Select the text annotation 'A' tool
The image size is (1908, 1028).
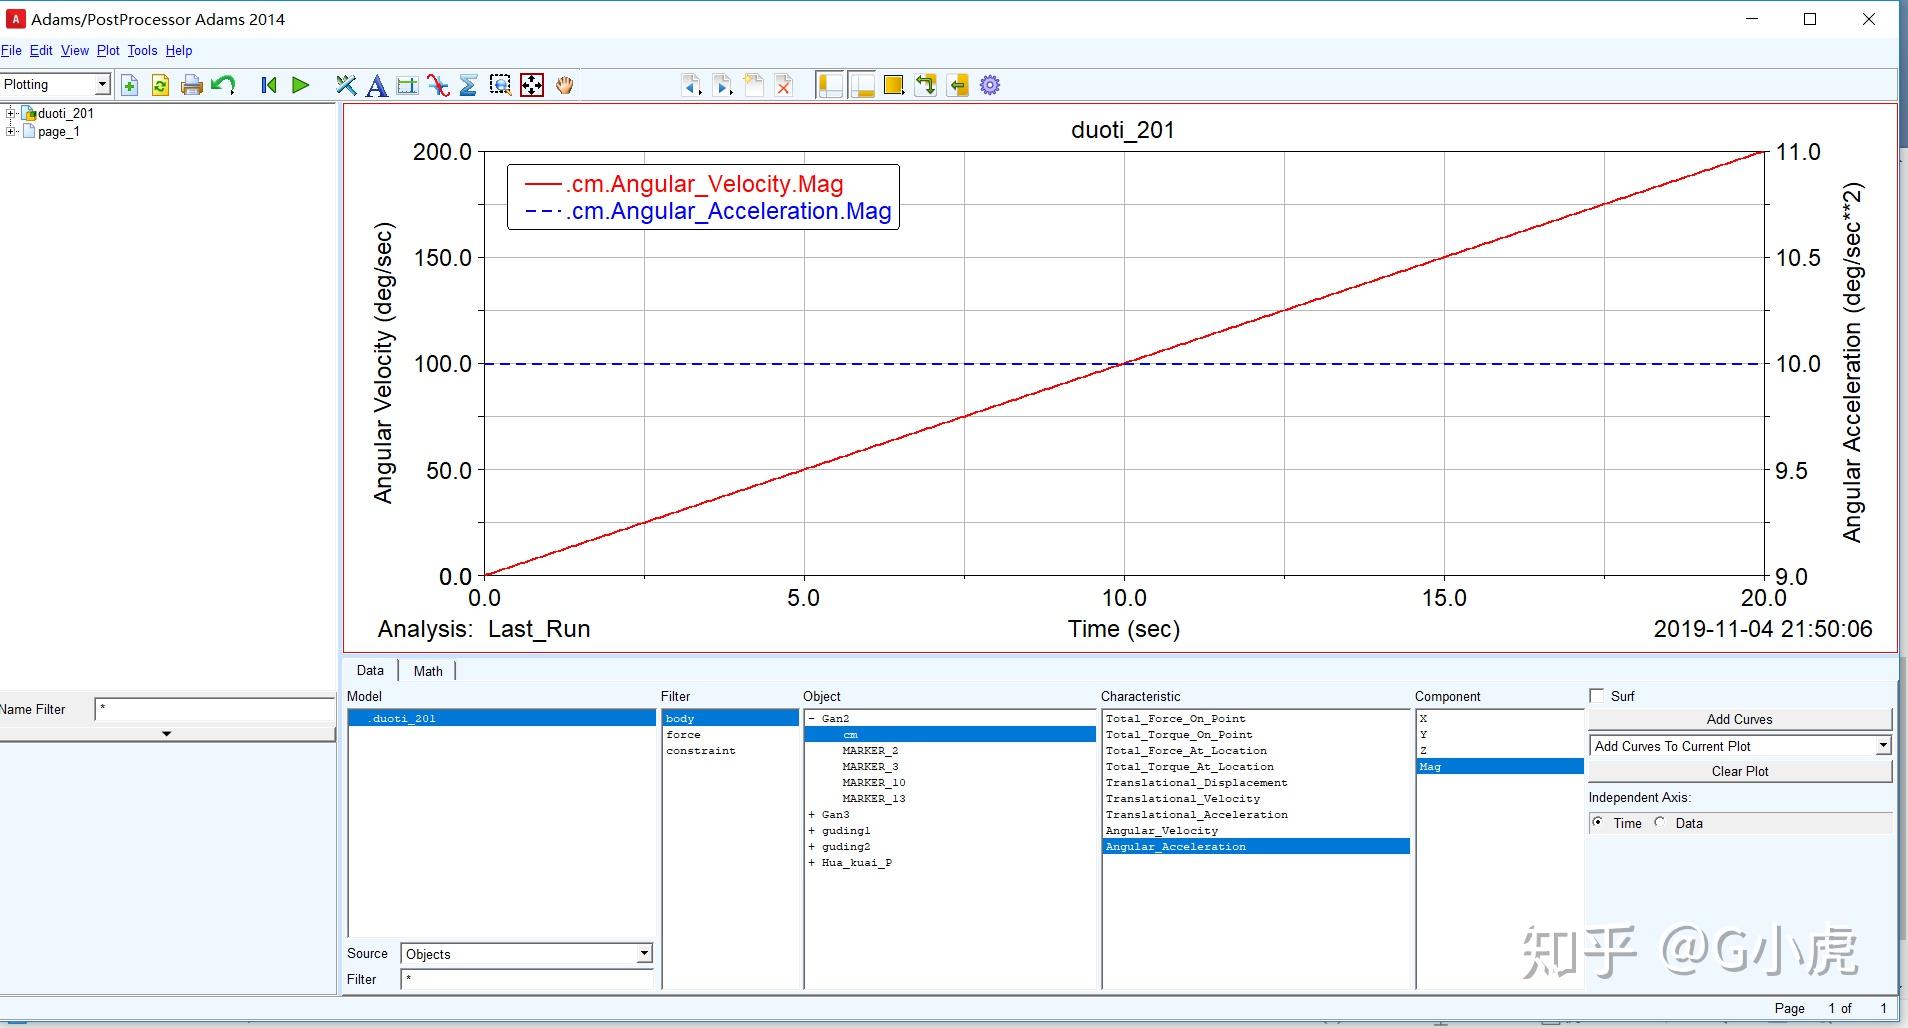[376, 86]
